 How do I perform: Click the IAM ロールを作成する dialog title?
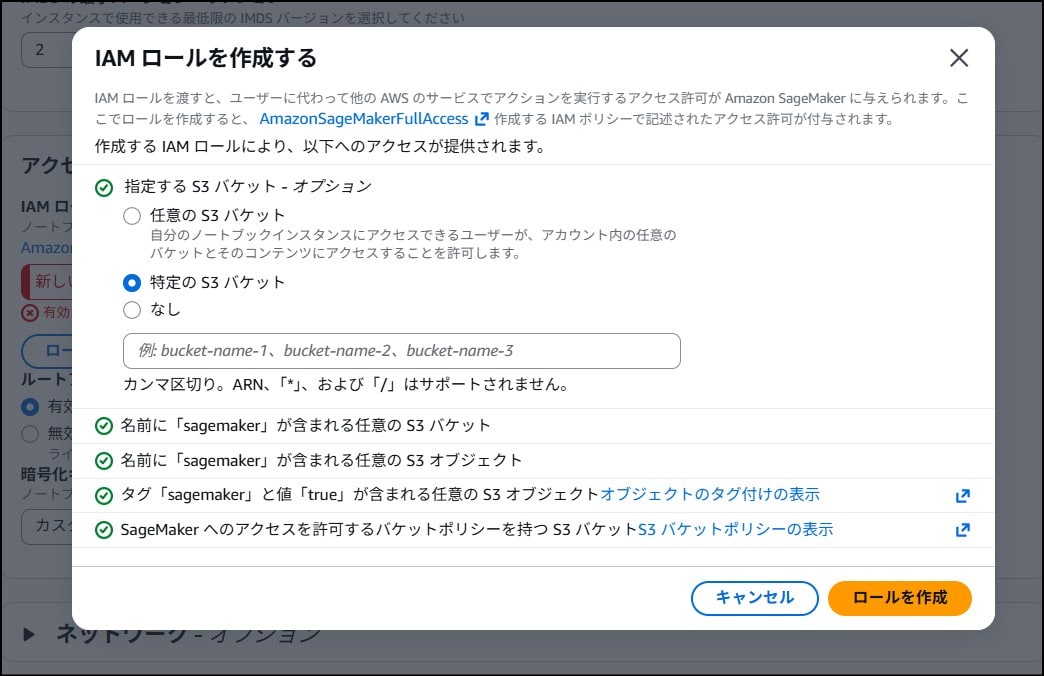point(206,58)
